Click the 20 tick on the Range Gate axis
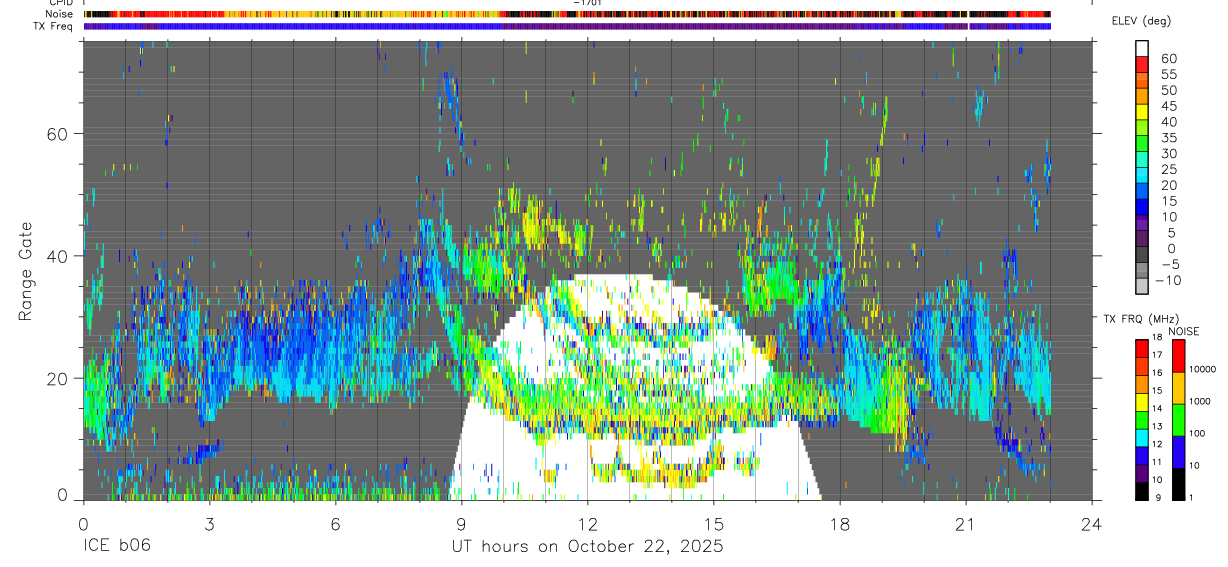The image size is (1228, 567). 56,378
